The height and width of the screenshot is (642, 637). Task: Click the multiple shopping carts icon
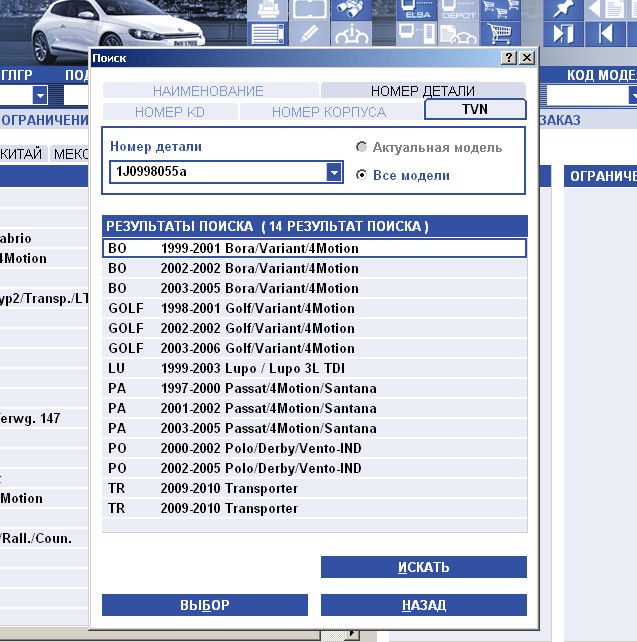click(500, 9)
